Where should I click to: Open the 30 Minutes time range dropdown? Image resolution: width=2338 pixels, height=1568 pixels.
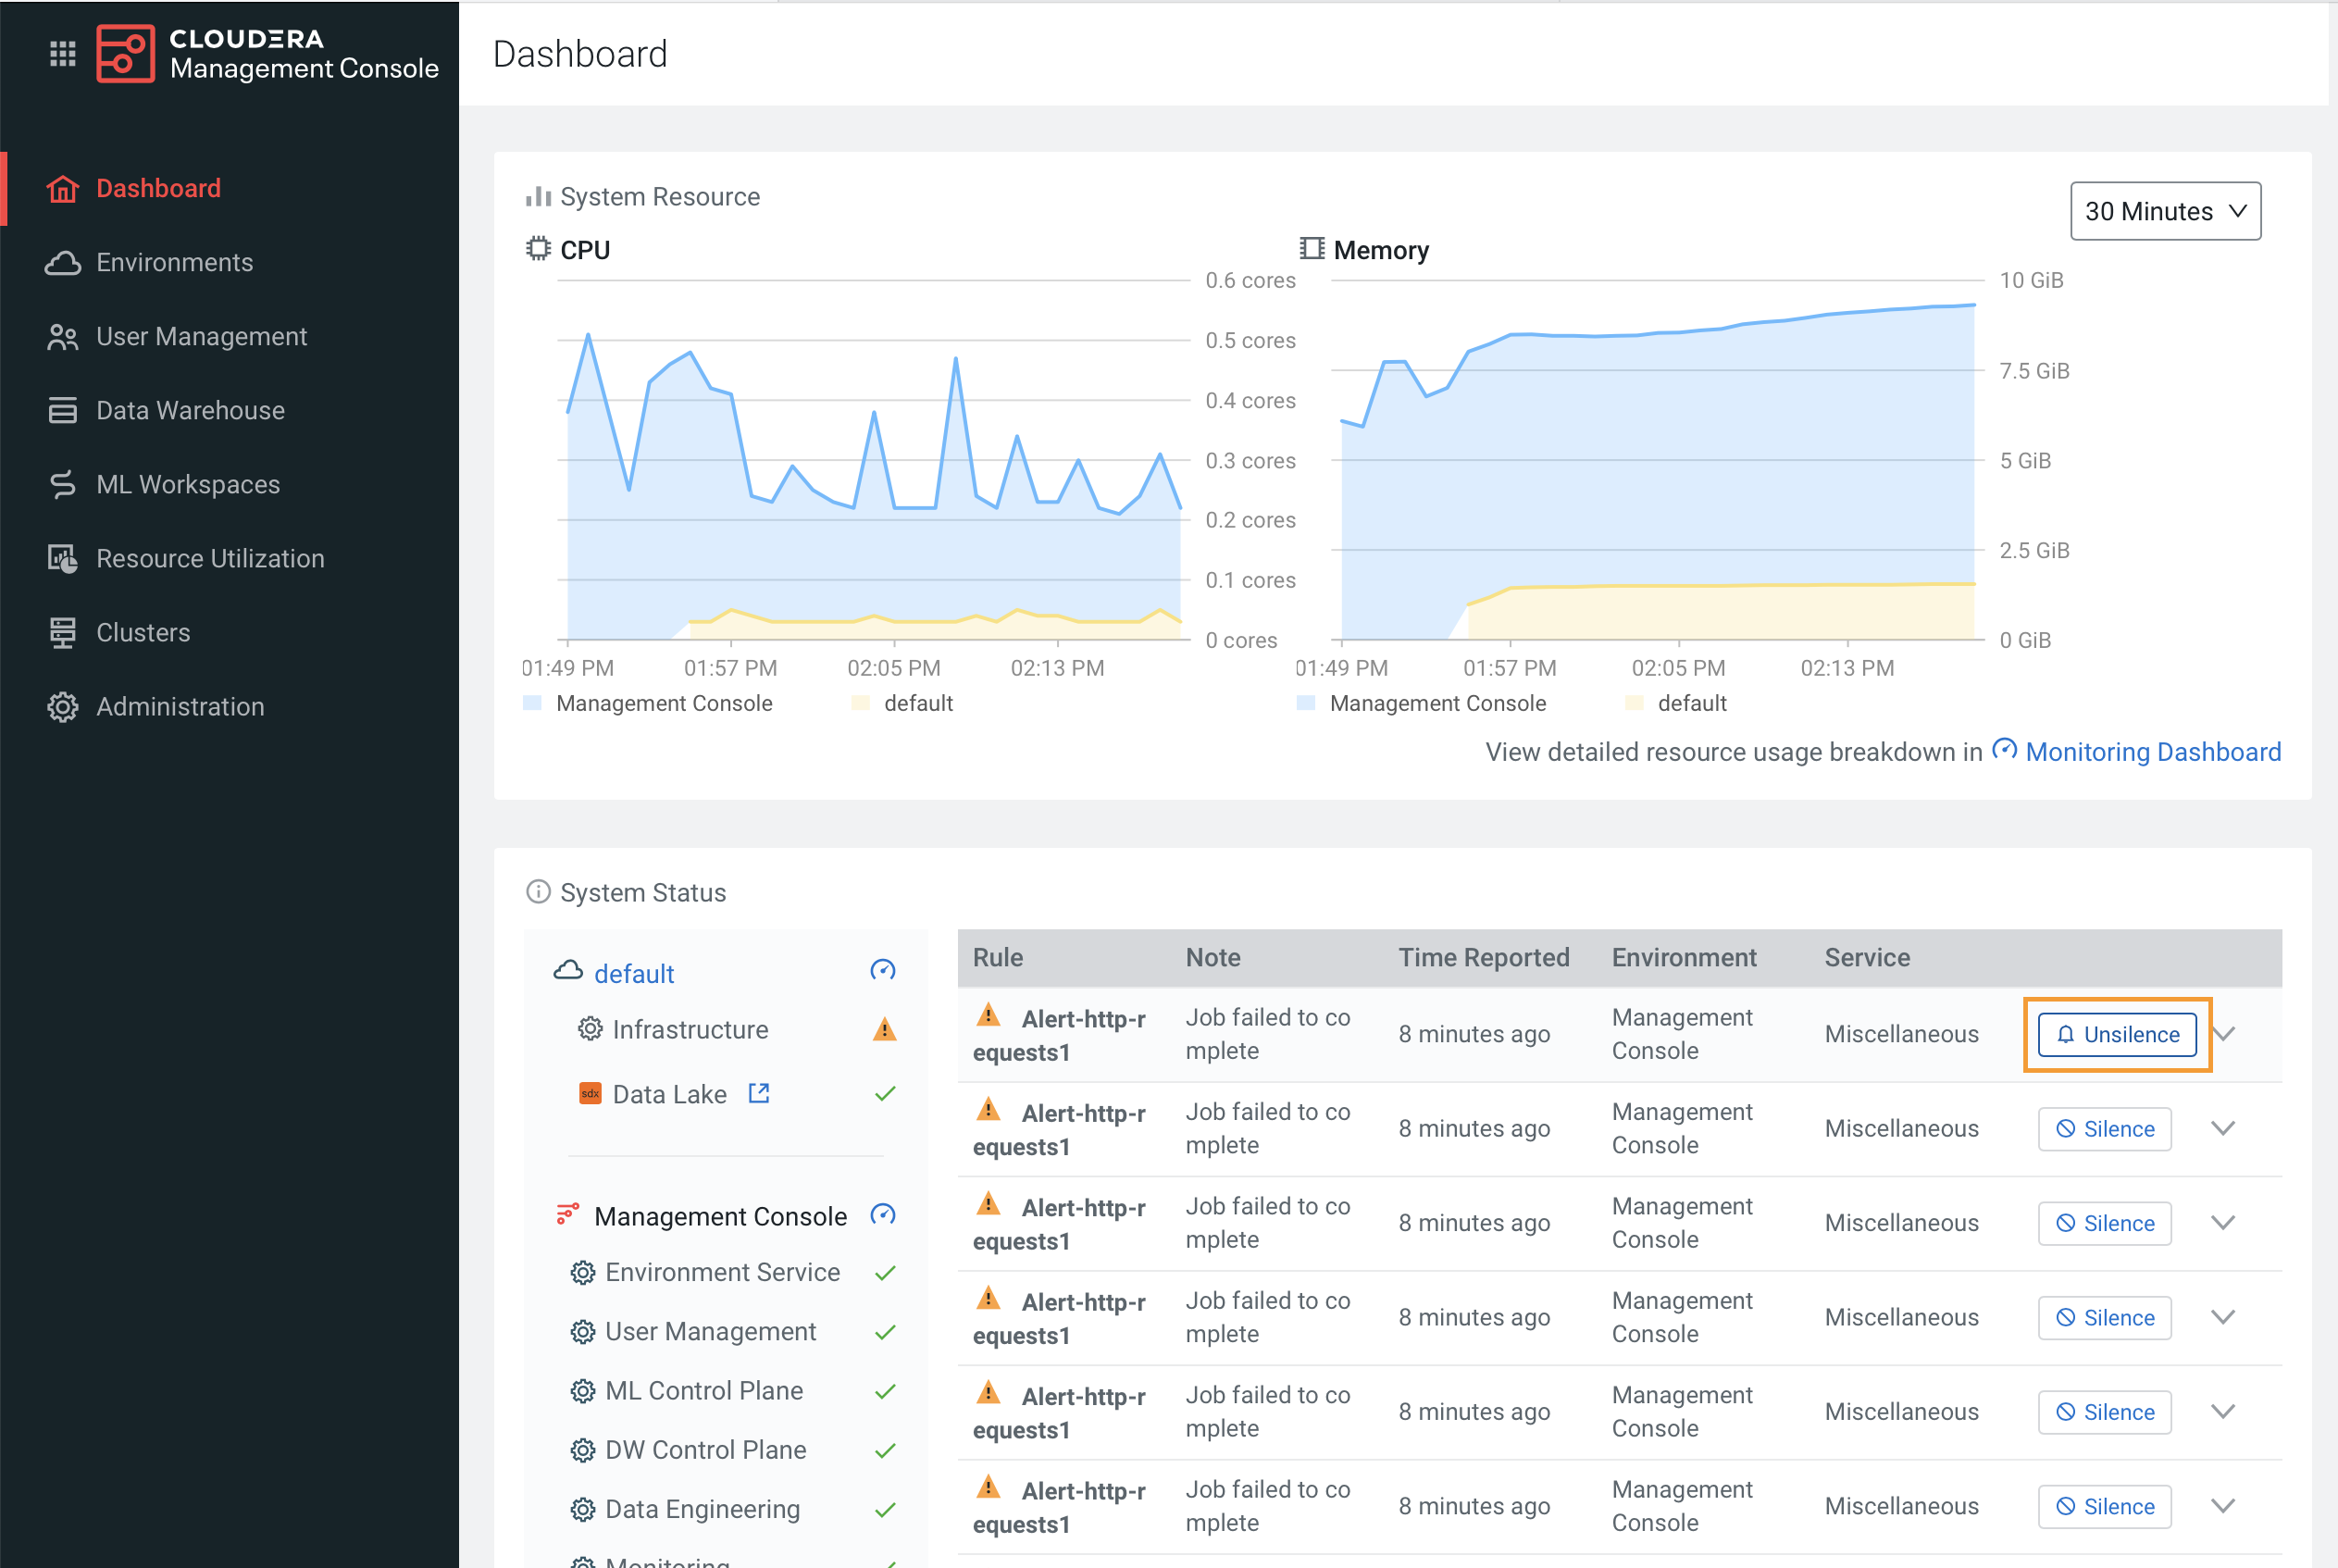tap(2165, 211)
